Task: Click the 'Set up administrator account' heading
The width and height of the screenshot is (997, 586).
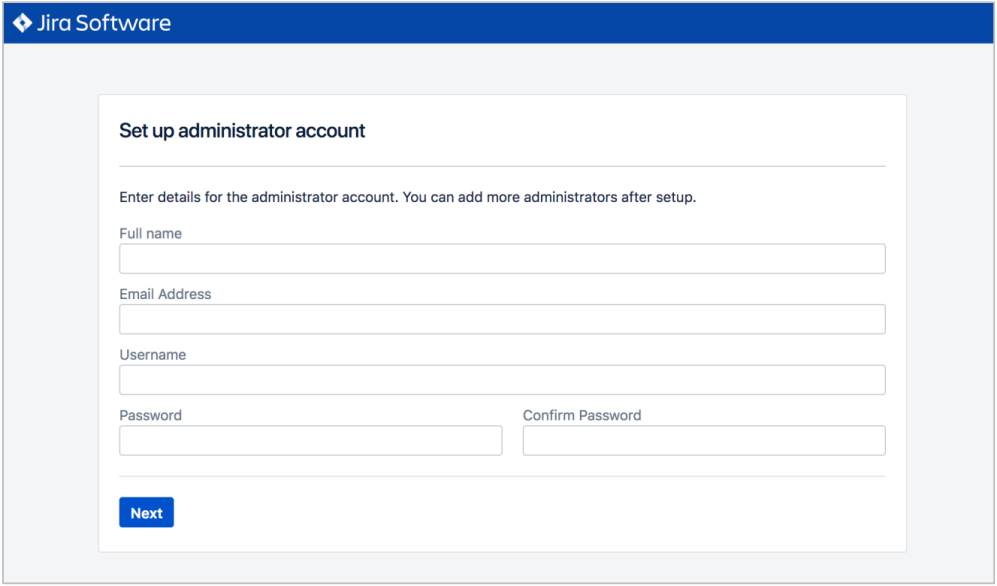Action: tap(242, 130)
